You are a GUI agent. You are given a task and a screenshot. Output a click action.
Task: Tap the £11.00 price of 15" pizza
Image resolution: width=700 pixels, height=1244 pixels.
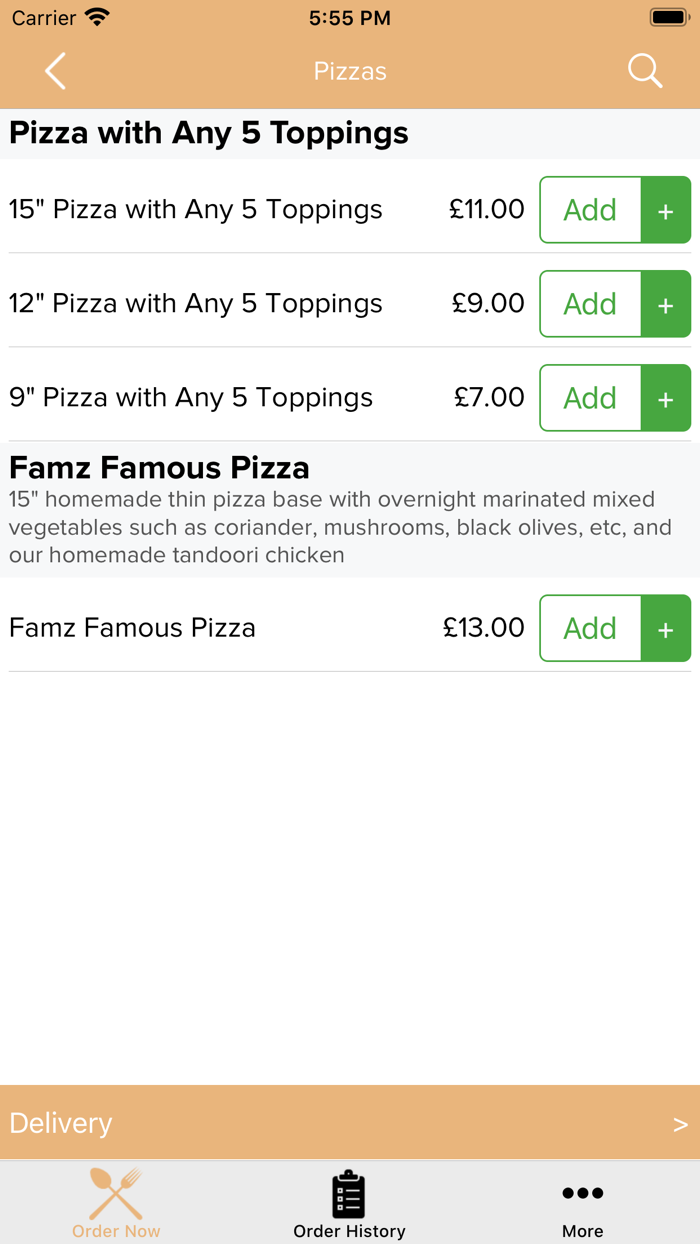coord(487,210)
